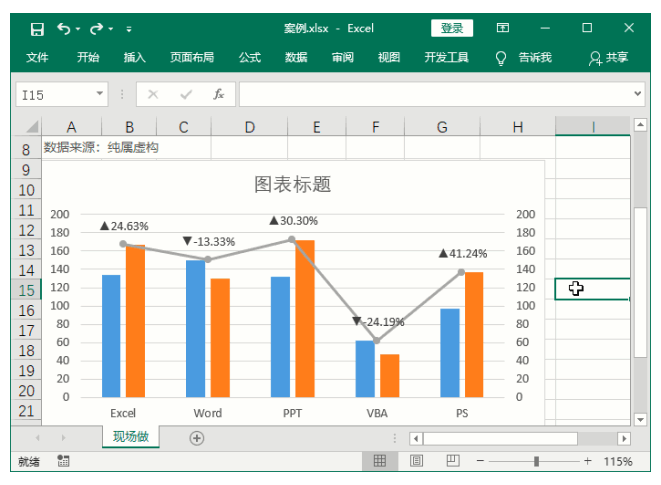661x485 pixels.
Task: Click vertical scrollbar up arrow
Action: (640, 124)
